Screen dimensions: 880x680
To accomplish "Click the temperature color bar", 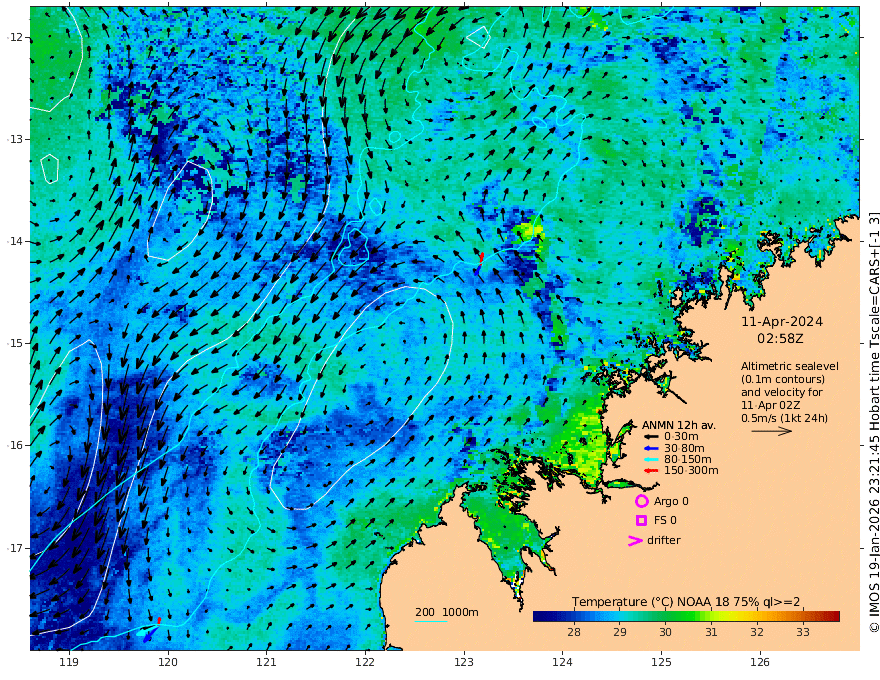I will pyautogui.click(x=686, y=616).
